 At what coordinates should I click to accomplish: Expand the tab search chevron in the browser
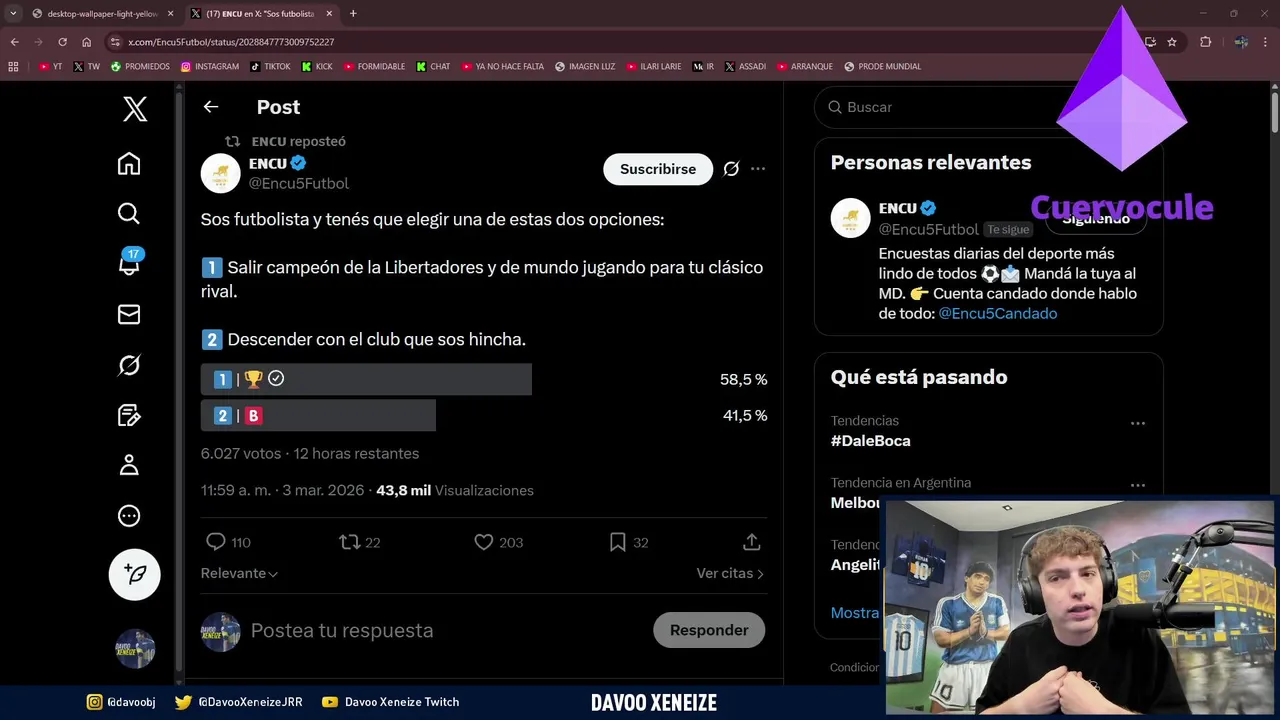(x=13, y=14)
